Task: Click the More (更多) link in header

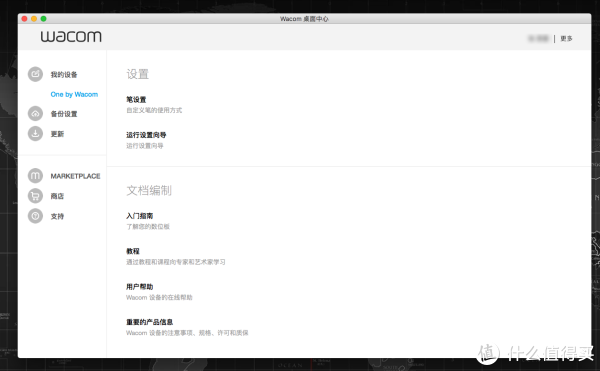Action: tap(566, 38)
